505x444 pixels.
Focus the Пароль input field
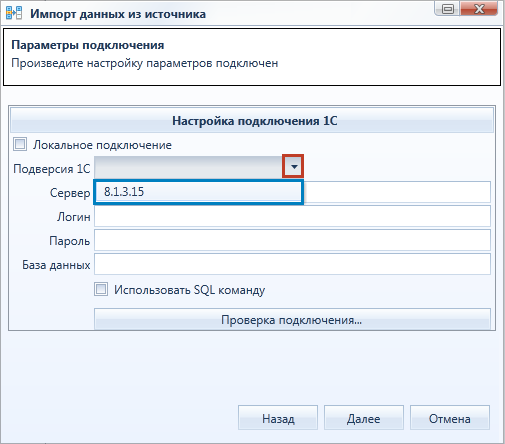[x=292, y=240]
